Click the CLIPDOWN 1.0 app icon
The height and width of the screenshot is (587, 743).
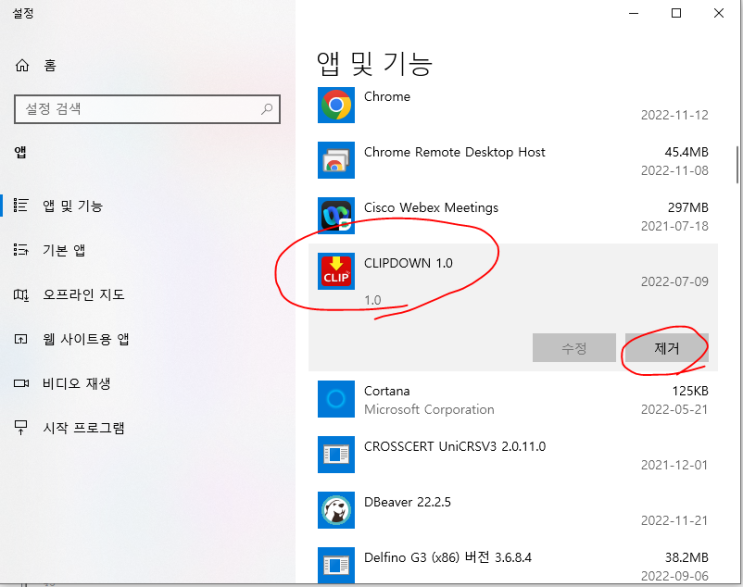click(336, 271)
